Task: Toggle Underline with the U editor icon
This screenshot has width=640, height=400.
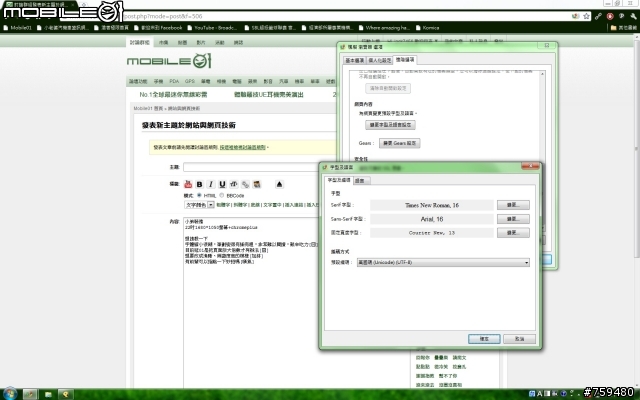Action: [x=222, y=184]
